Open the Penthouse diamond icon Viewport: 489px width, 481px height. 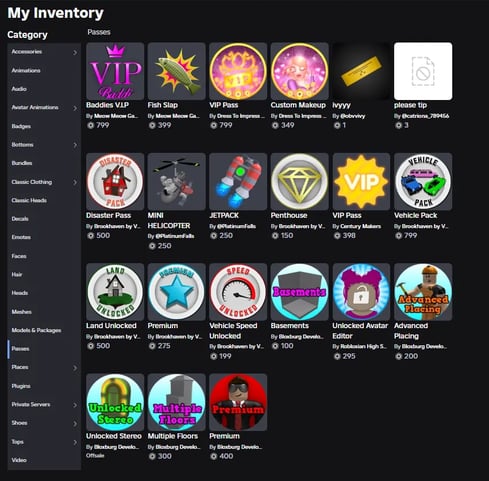[299, 181]
